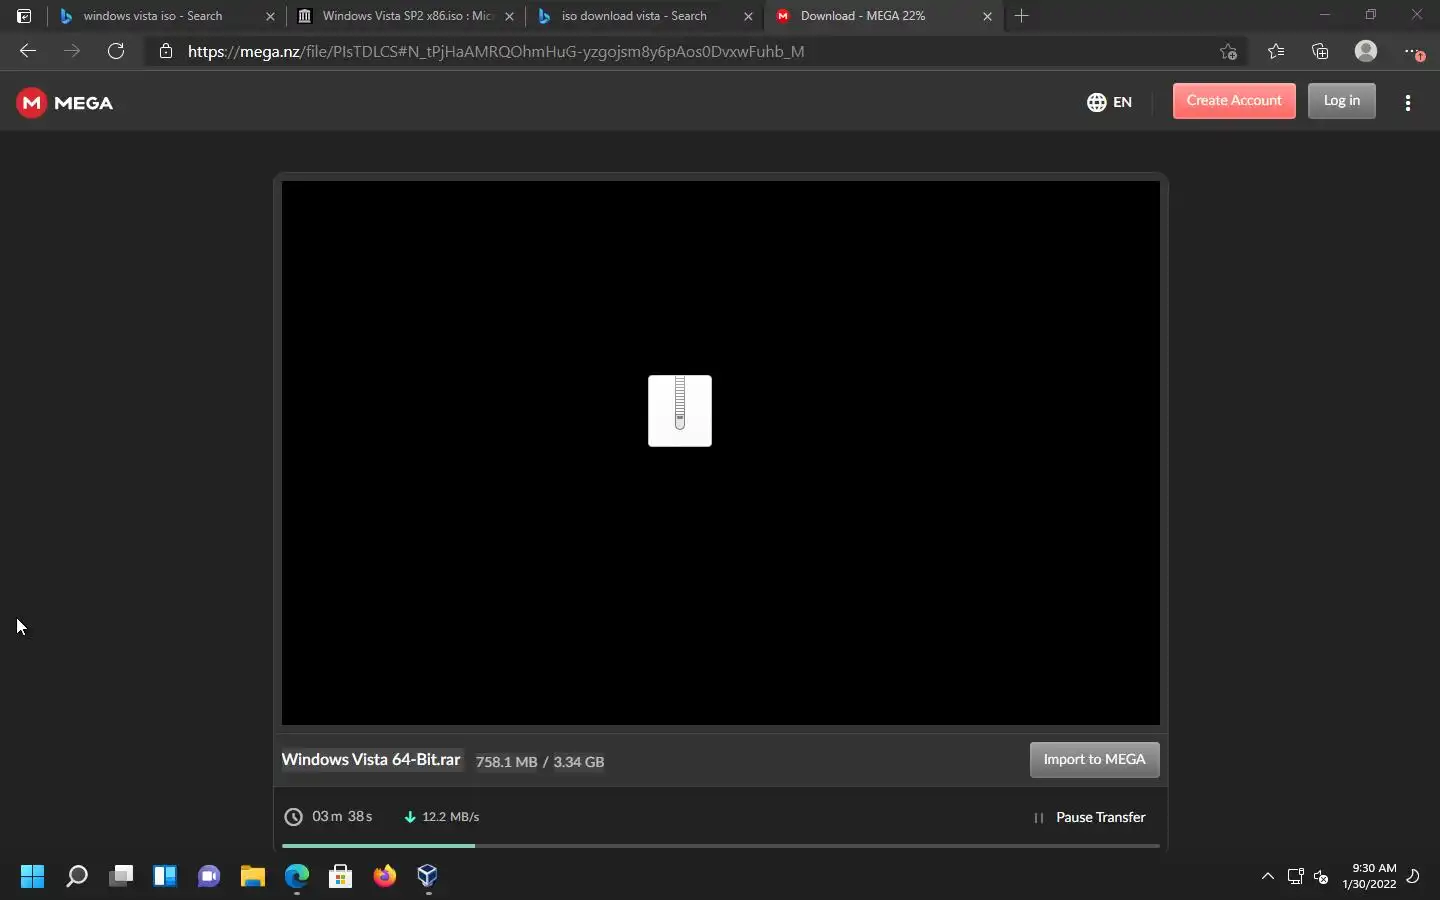This screenshot has height=900, width=1440.
Task: Click Import to MEGA button
Action: (1095, 760)
